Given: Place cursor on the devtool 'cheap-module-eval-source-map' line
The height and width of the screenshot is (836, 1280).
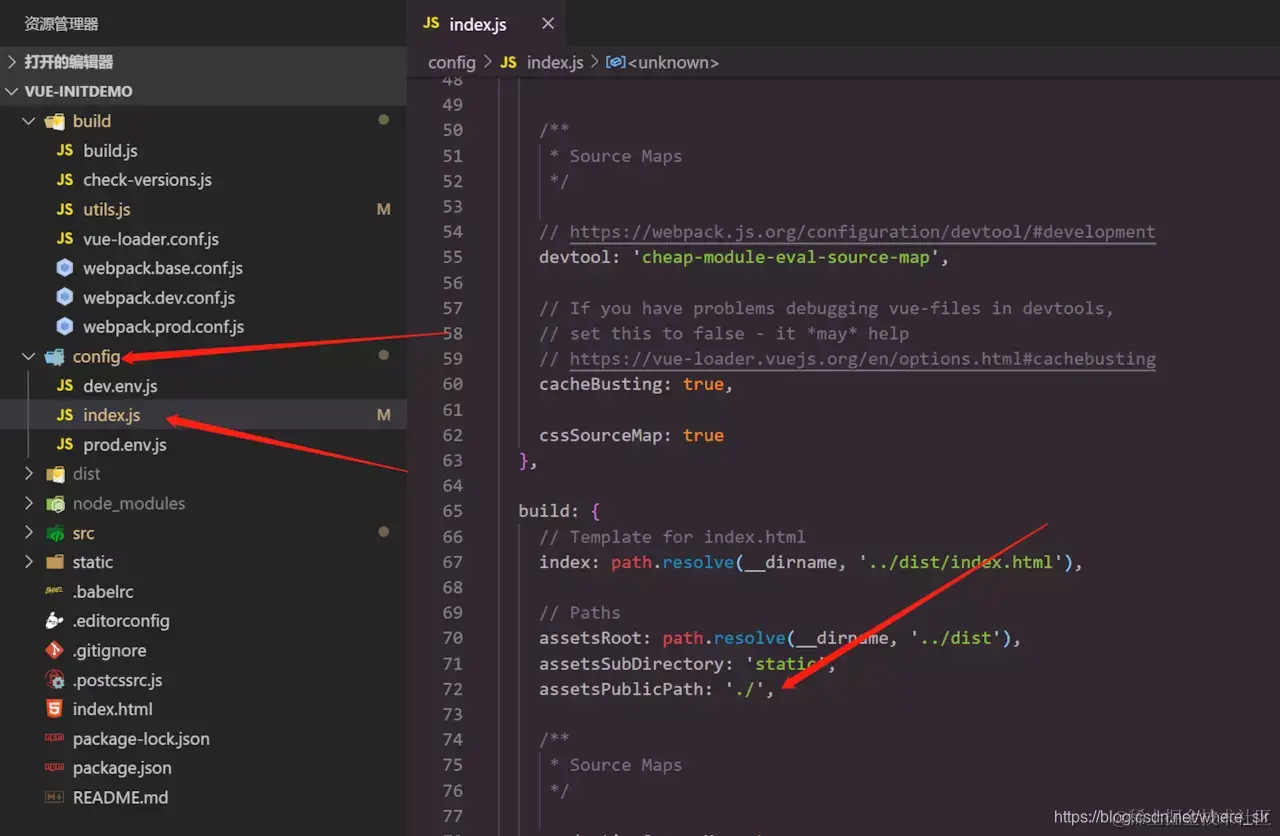Looking at the screenshot, I should pyautogui.click(x=744, y=257).
